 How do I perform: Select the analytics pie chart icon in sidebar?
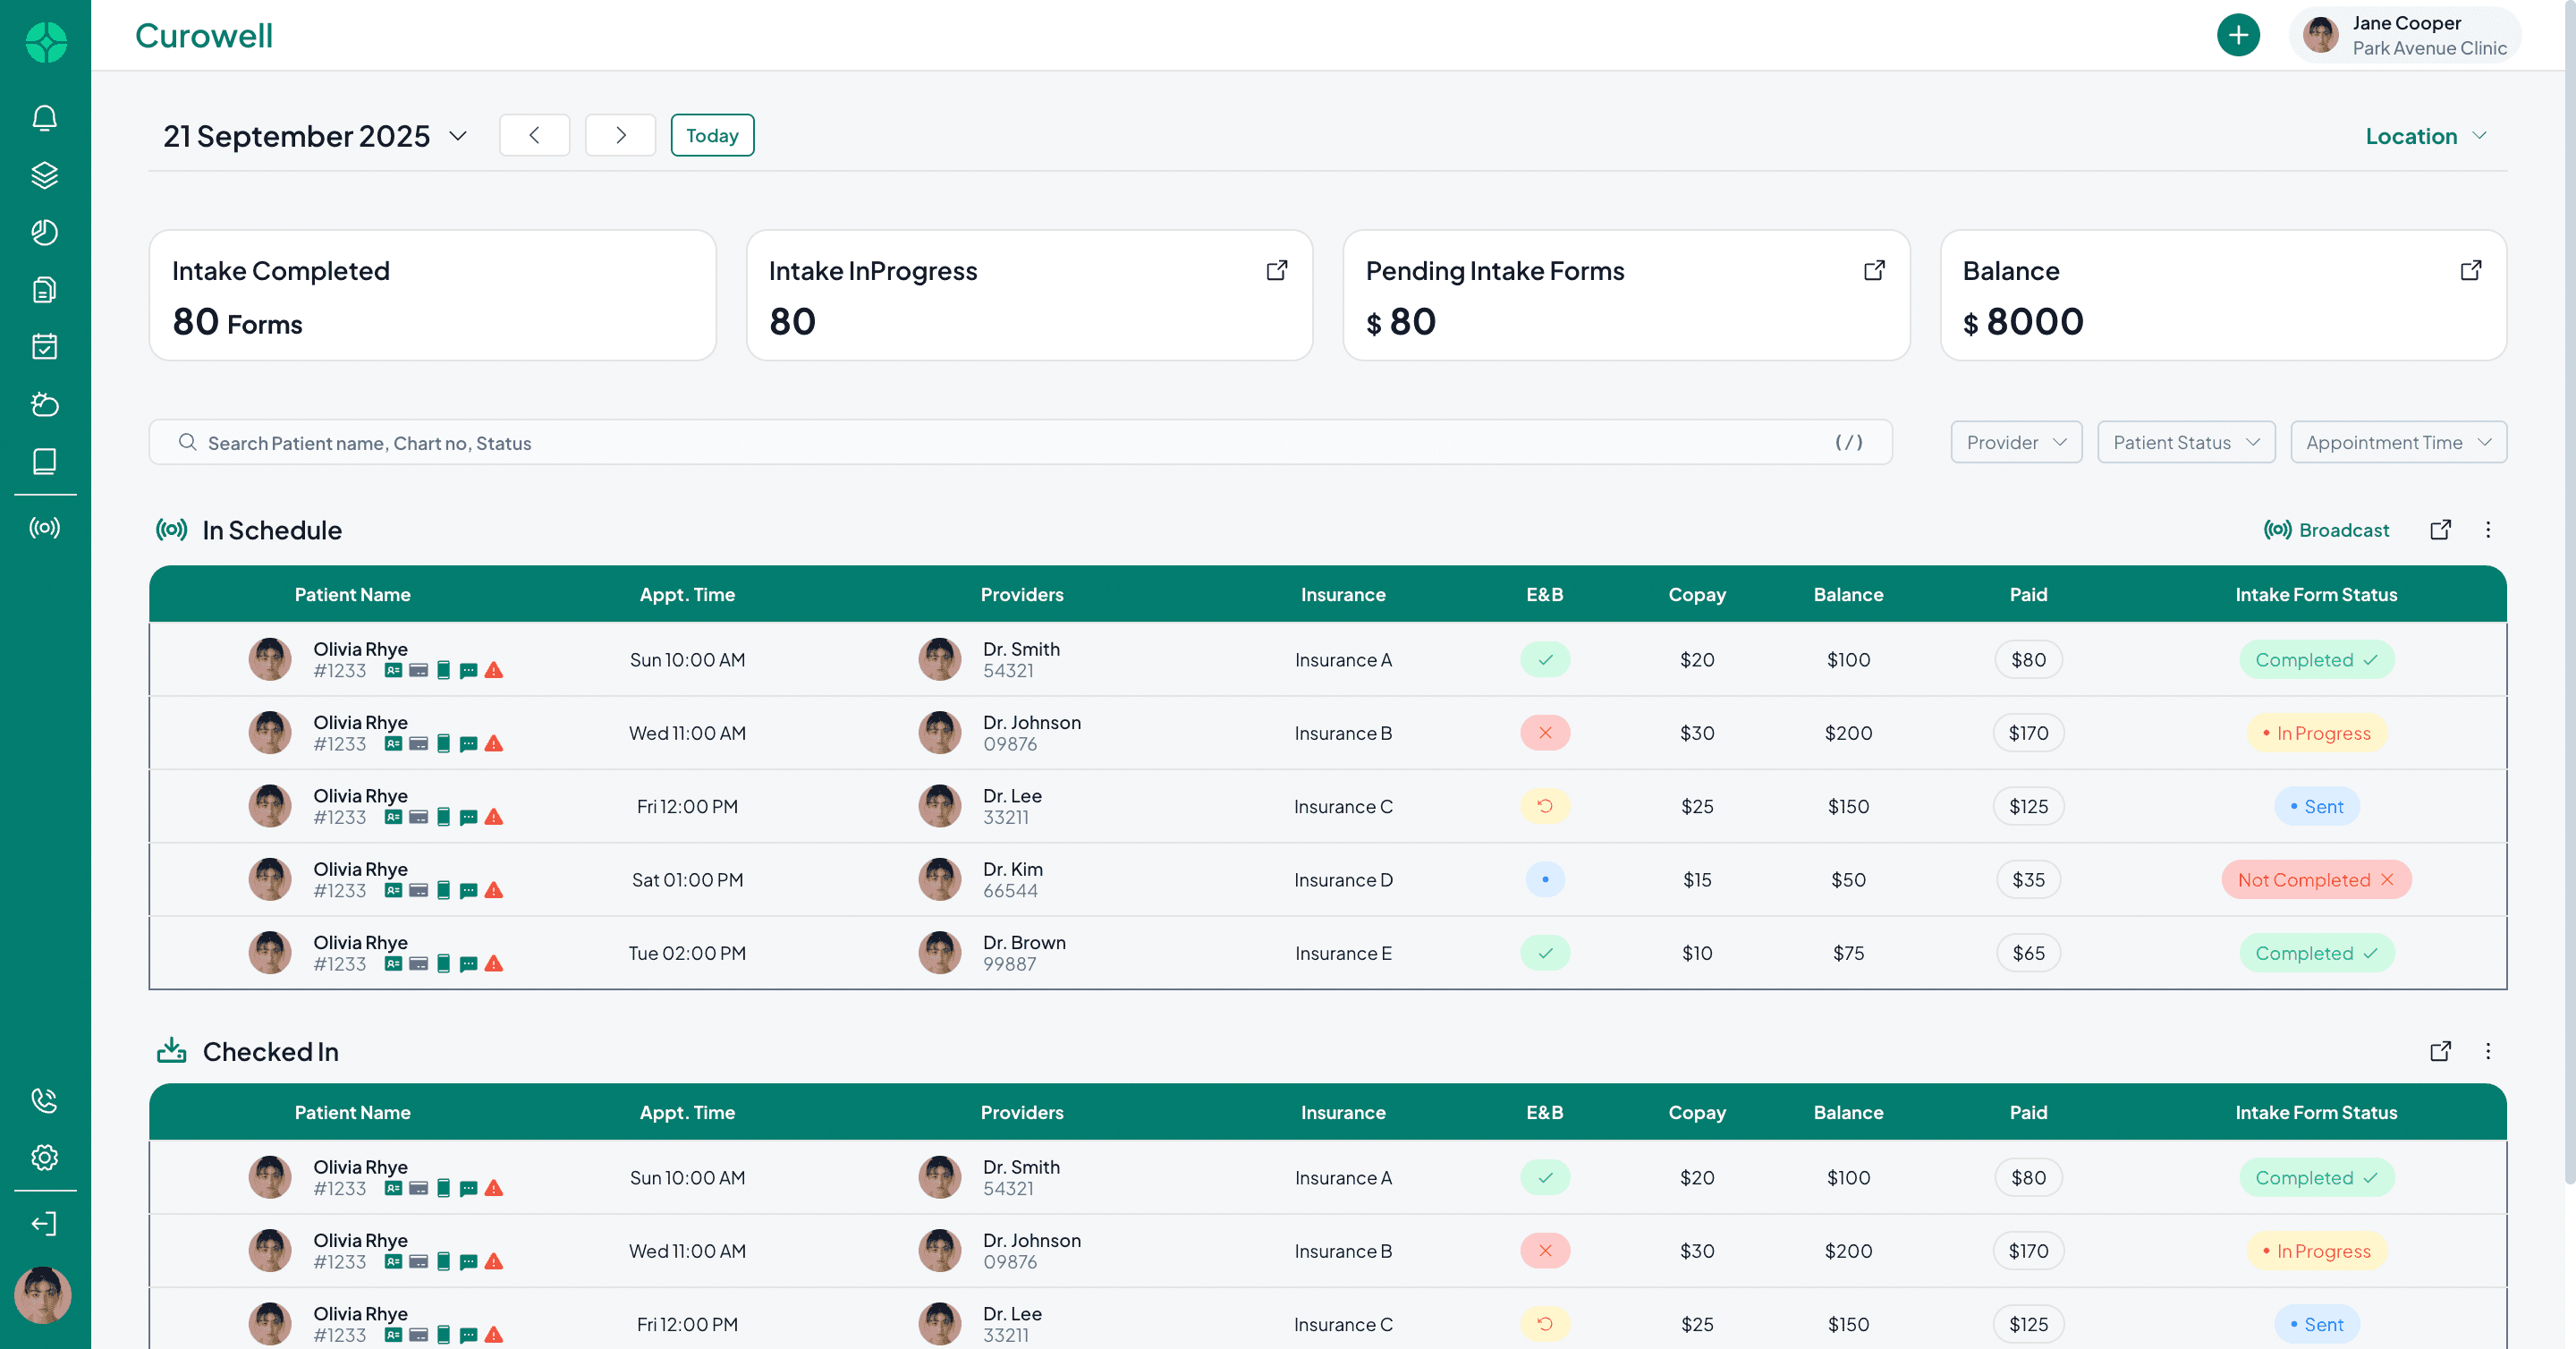click(x=44, y=233)
